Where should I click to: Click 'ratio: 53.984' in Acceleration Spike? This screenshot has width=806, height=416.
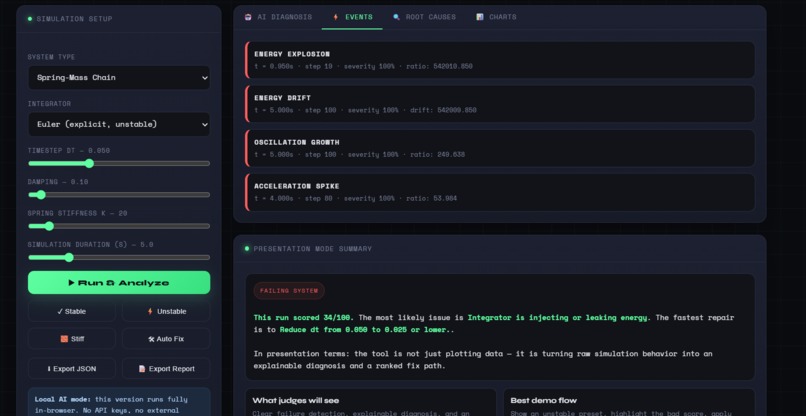[432, 198]
